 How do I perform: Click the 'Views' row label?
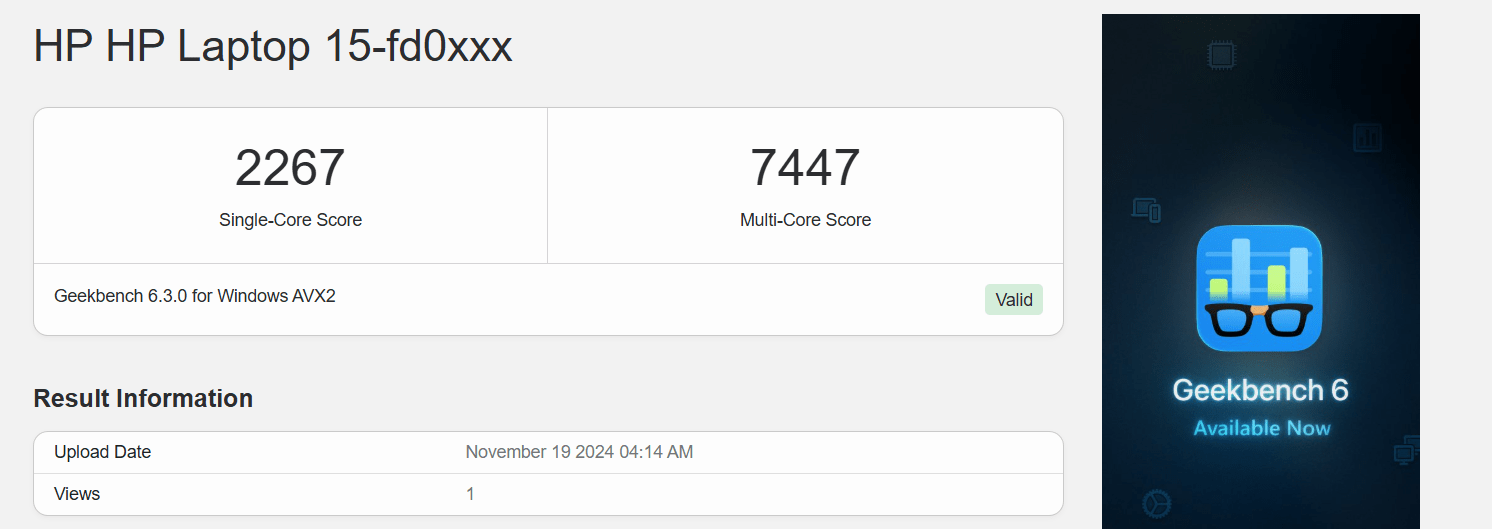pos(77,494)
